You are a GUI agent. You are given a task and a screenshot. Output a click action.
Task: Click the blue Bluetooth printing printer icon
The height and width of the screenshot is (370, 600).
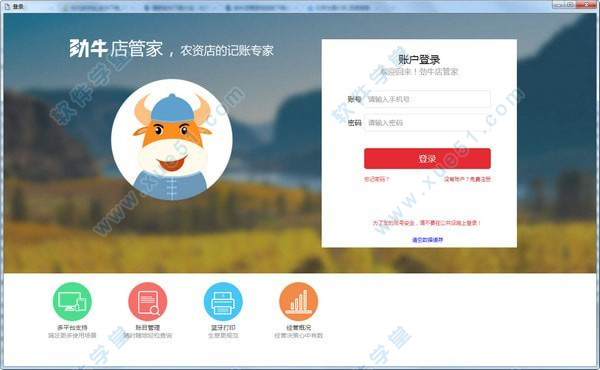[x=223, y=301]
